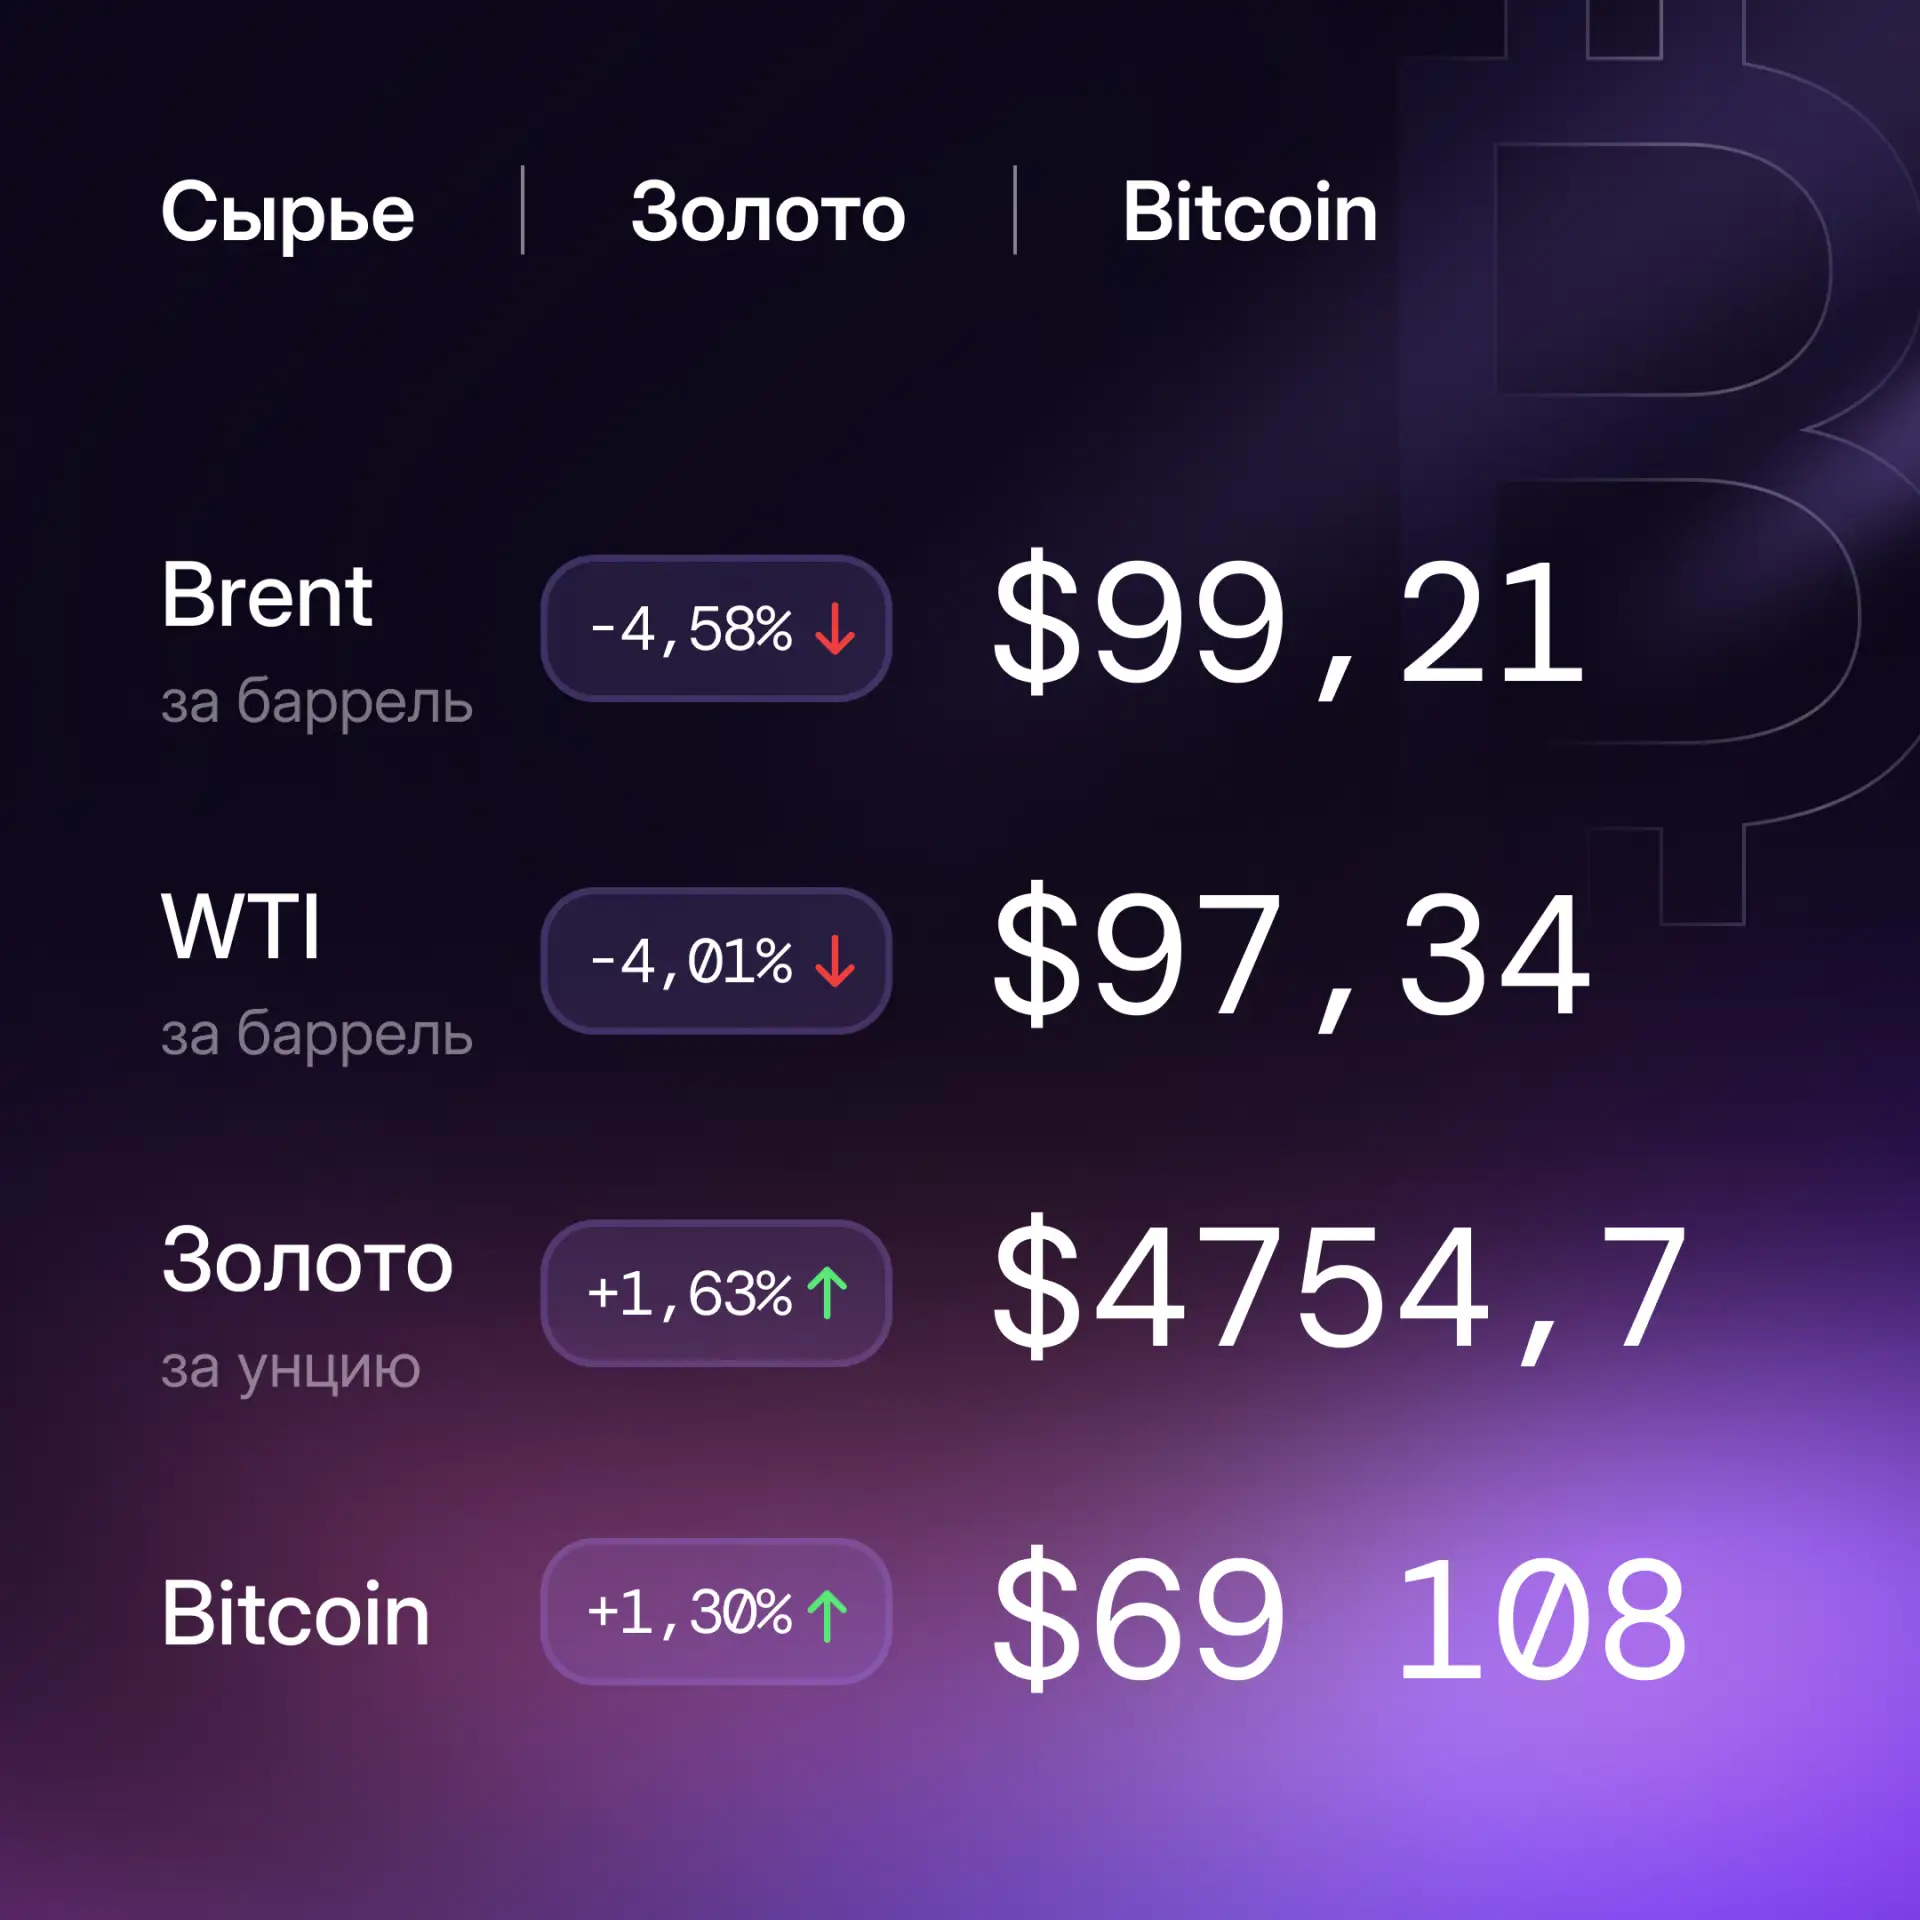The width and height of the screenshot is (1920, 1920).
Task: Click the WTI row label
Action: click(x=241, y=927)
